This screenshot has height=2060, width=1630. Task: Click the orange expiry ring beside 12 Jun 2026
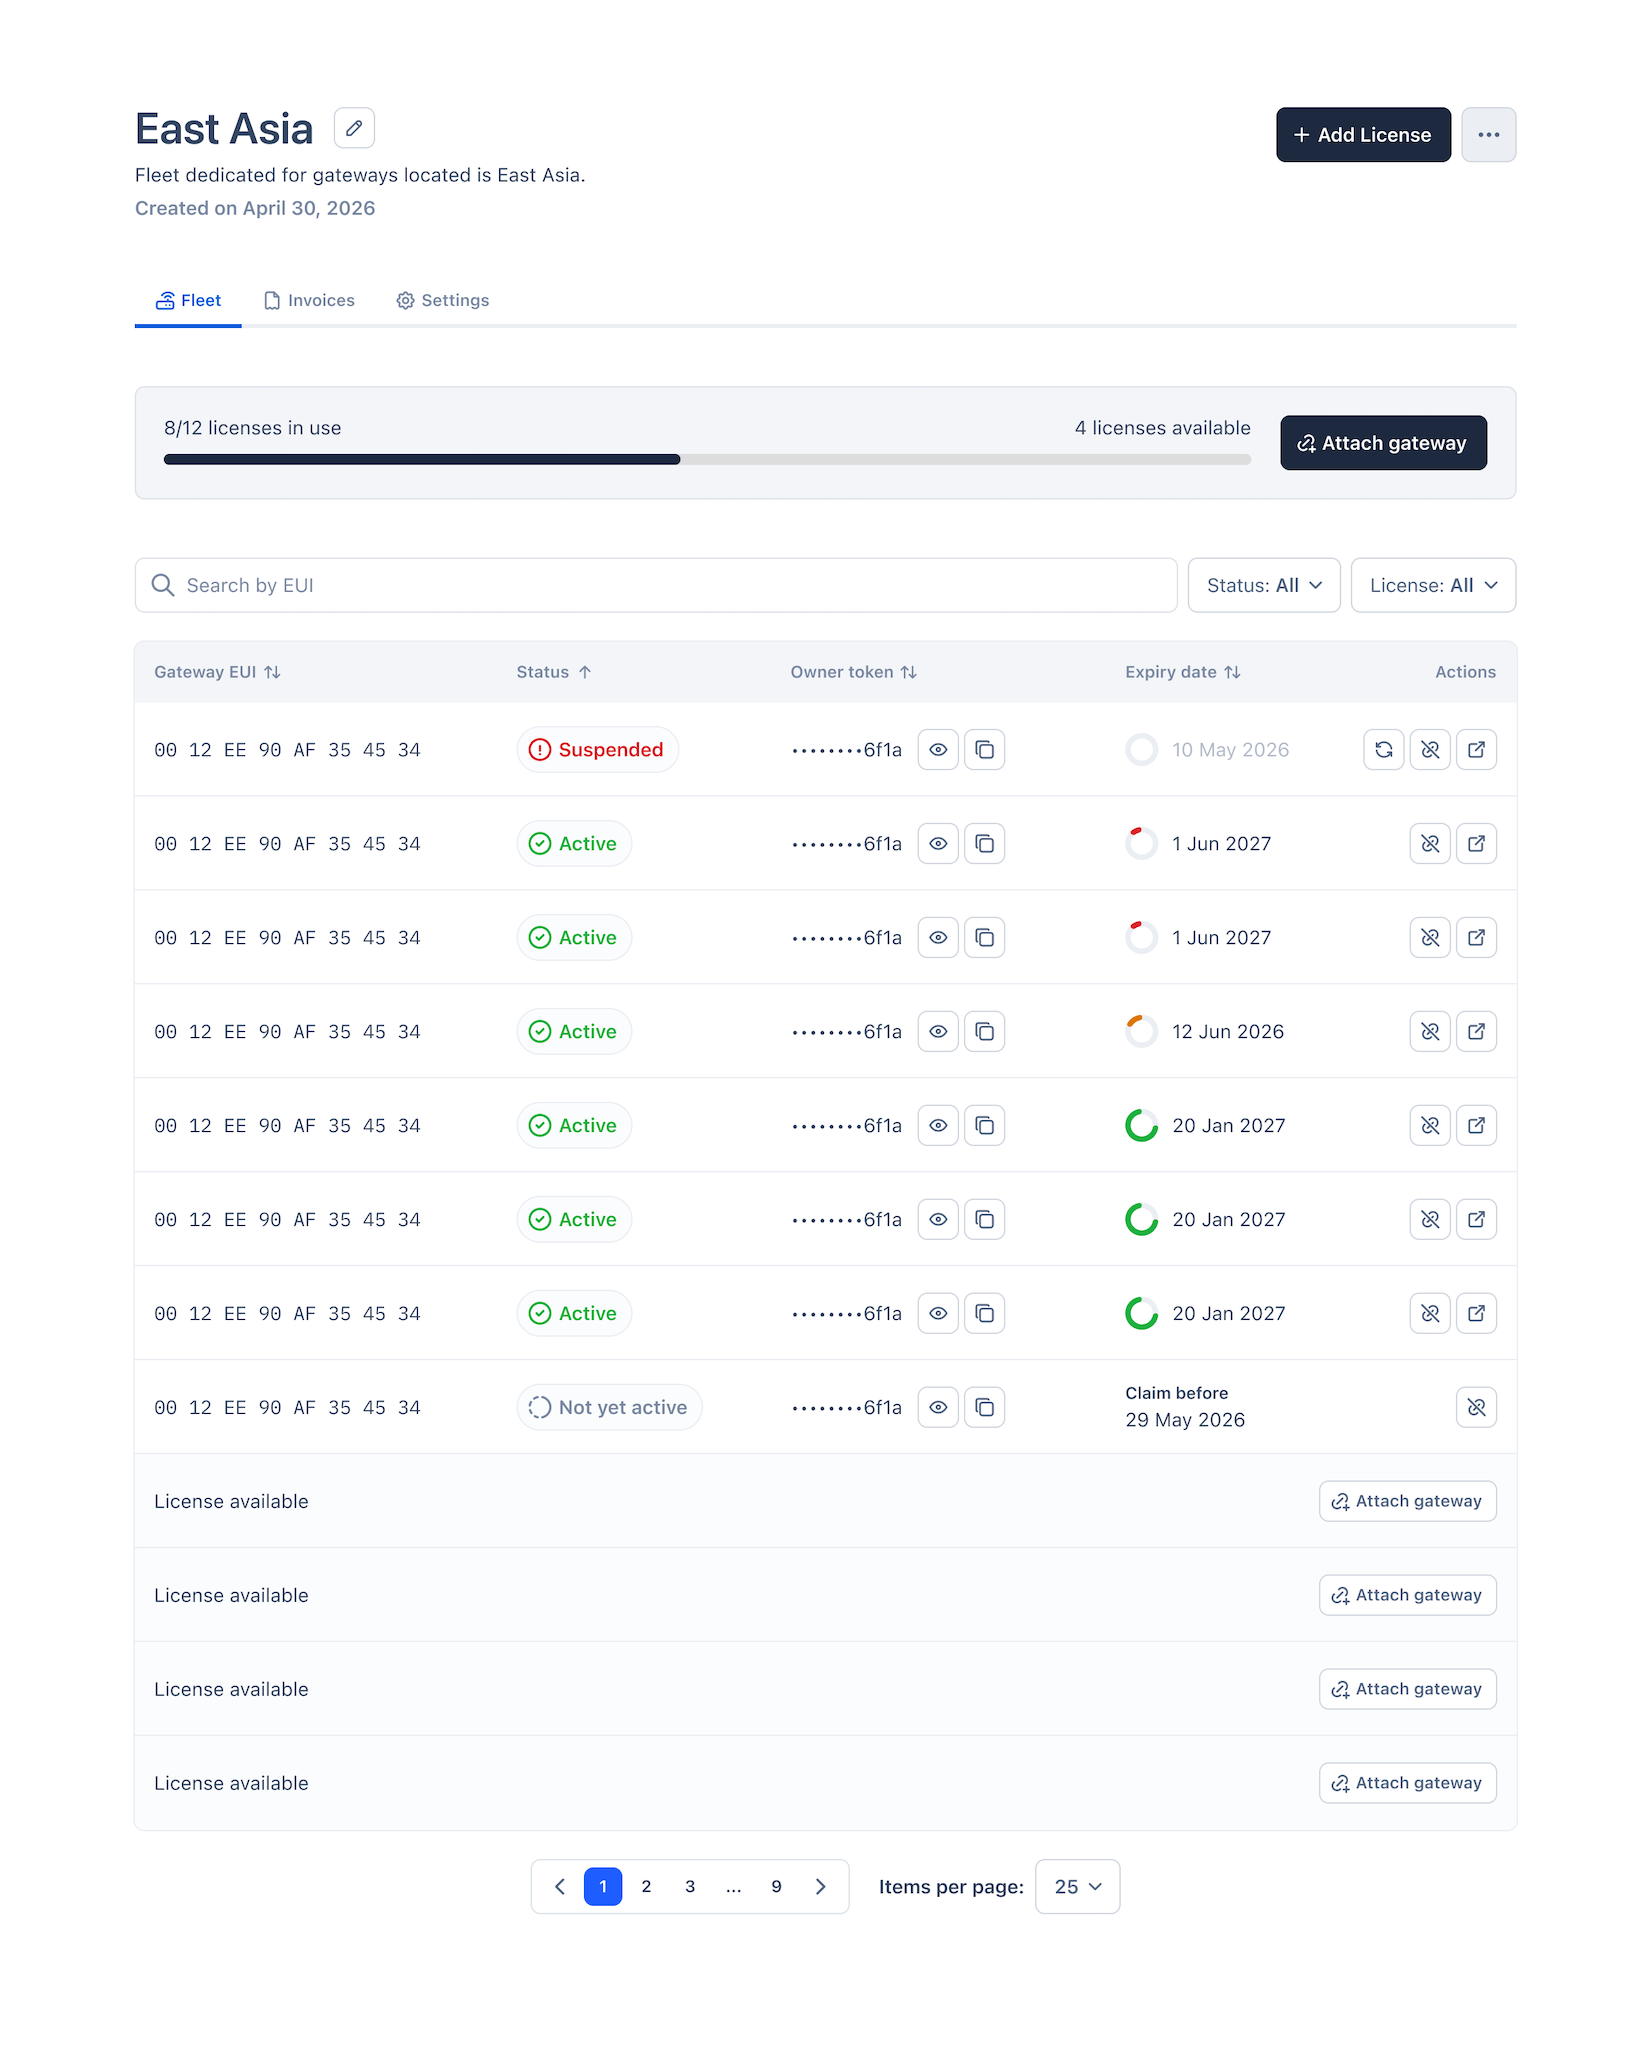click(1141, 1032)
